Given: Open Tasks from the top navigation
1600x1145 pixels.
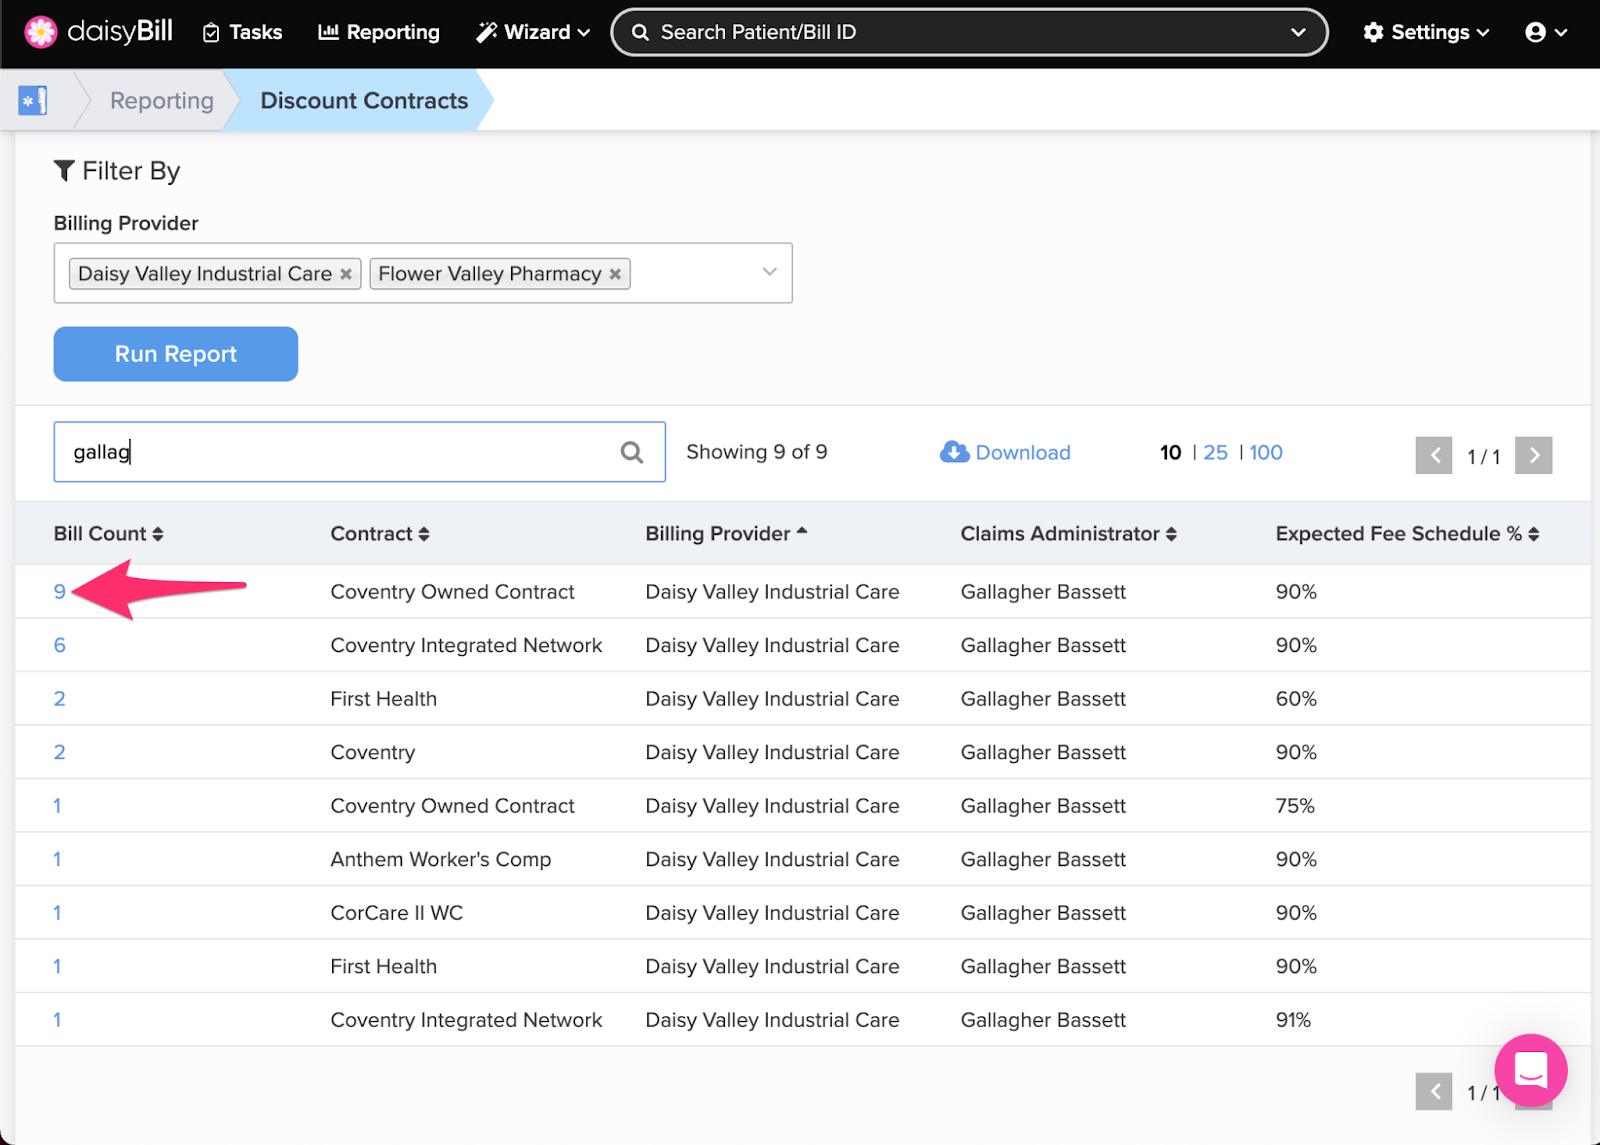Looking at the screenshot, I should (242, 32).
